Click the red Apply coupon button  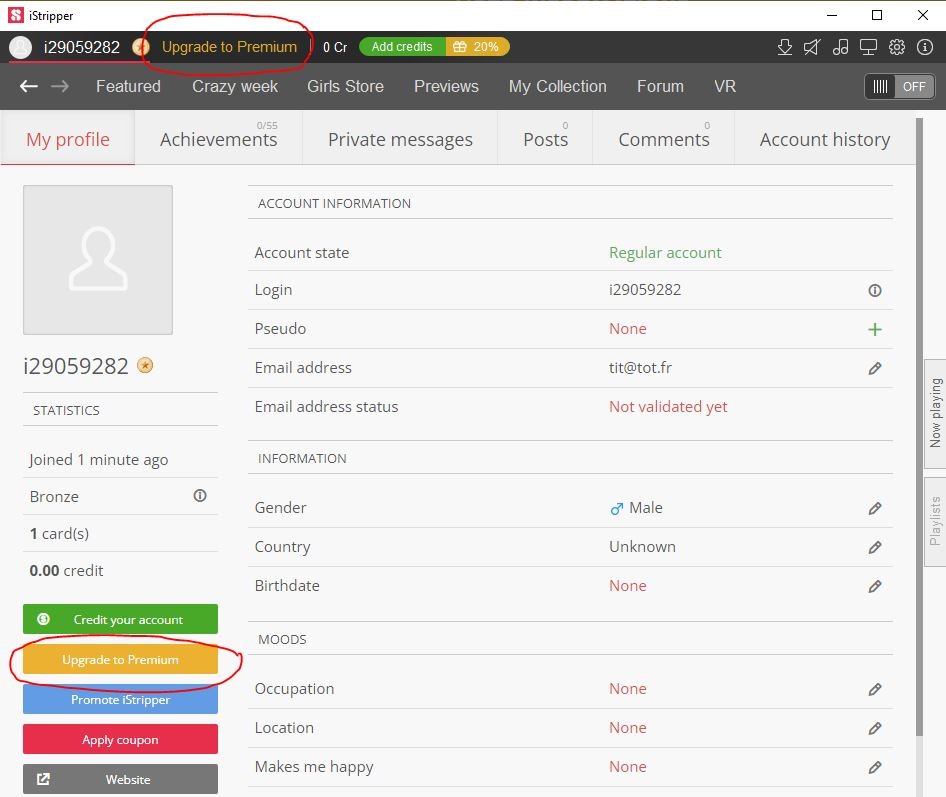pyautogui.click(x=120, y=740)
